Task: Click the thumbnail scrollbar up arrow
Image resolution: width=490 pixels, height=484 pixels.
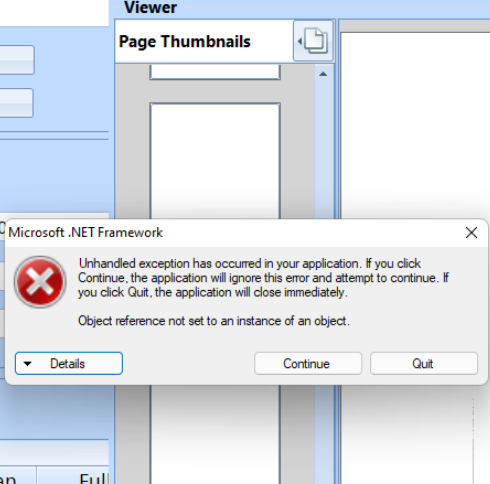Action: click(x=323, y=74)
